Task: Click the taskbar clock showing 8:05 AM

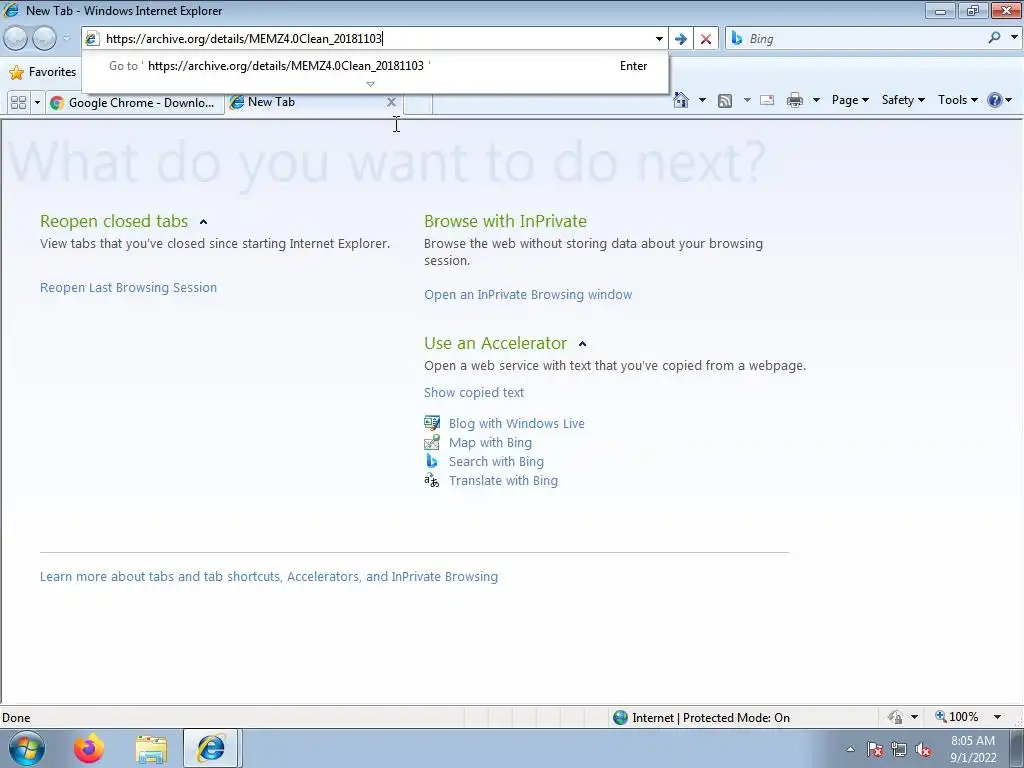Action: pyautogui.click(x=972, y=749)
